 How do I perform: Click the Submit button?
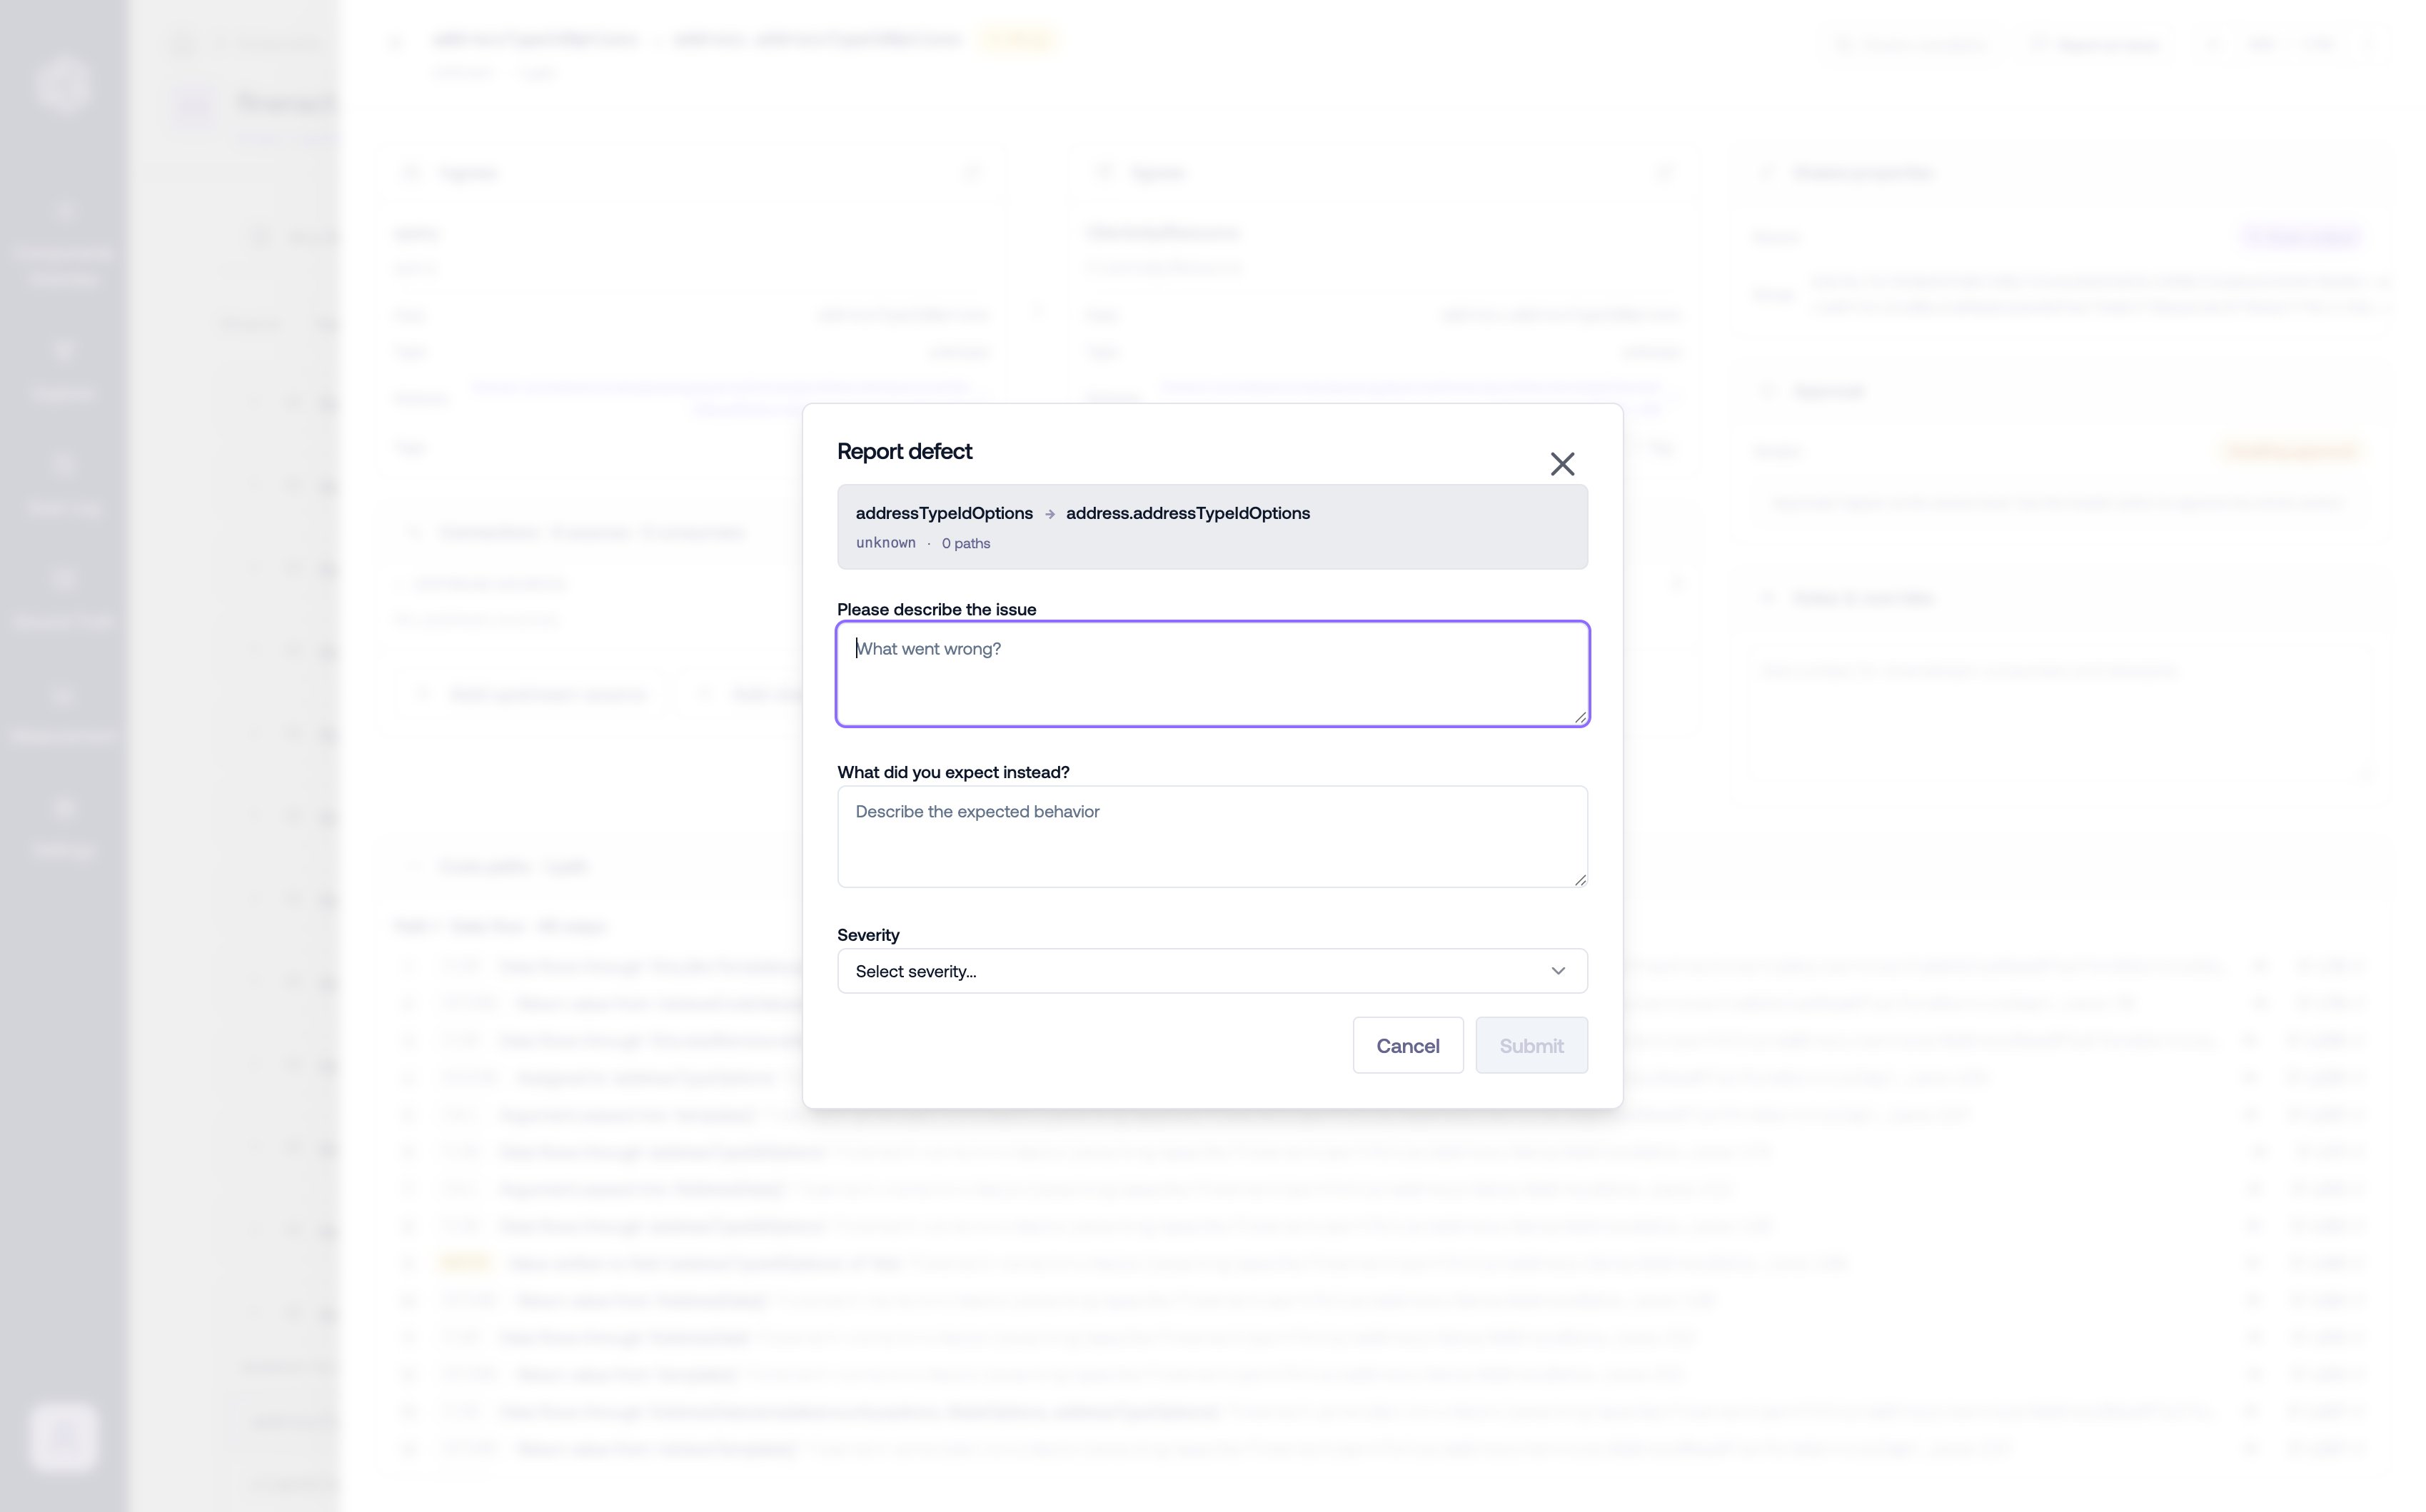(x=1531, y=1045)
